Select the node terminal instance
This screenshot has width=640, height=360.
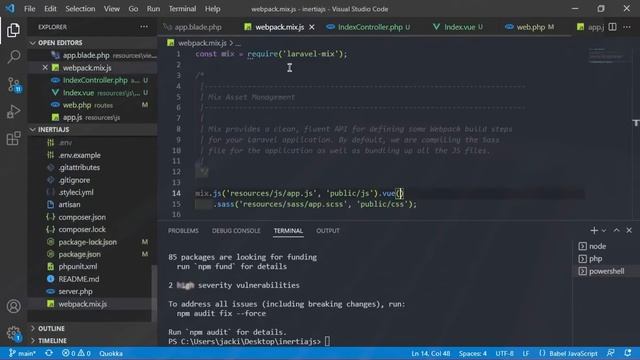pos(607,246)
